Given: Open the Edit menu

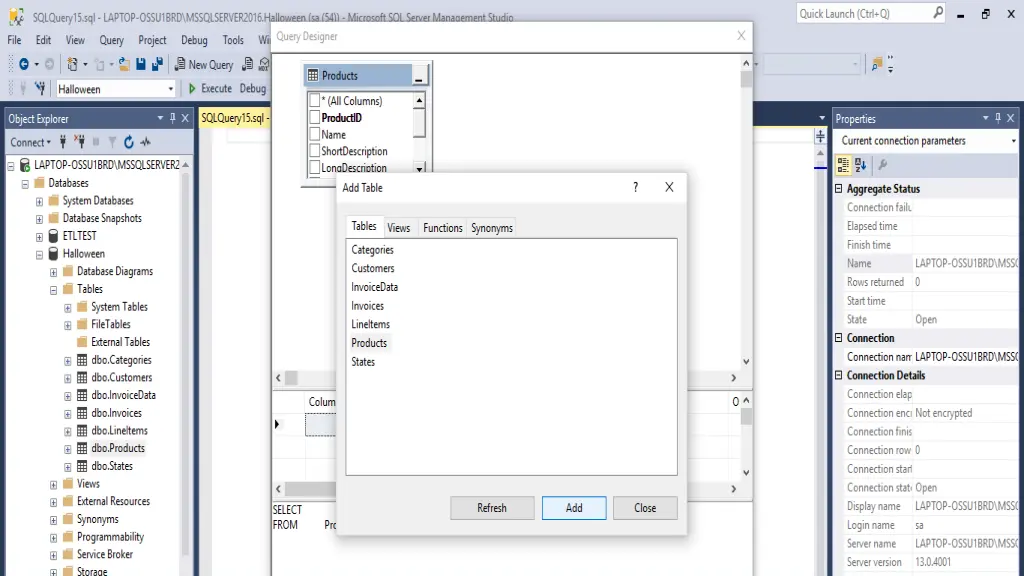Looking at the screenshot, I should [x=43, y=40].
